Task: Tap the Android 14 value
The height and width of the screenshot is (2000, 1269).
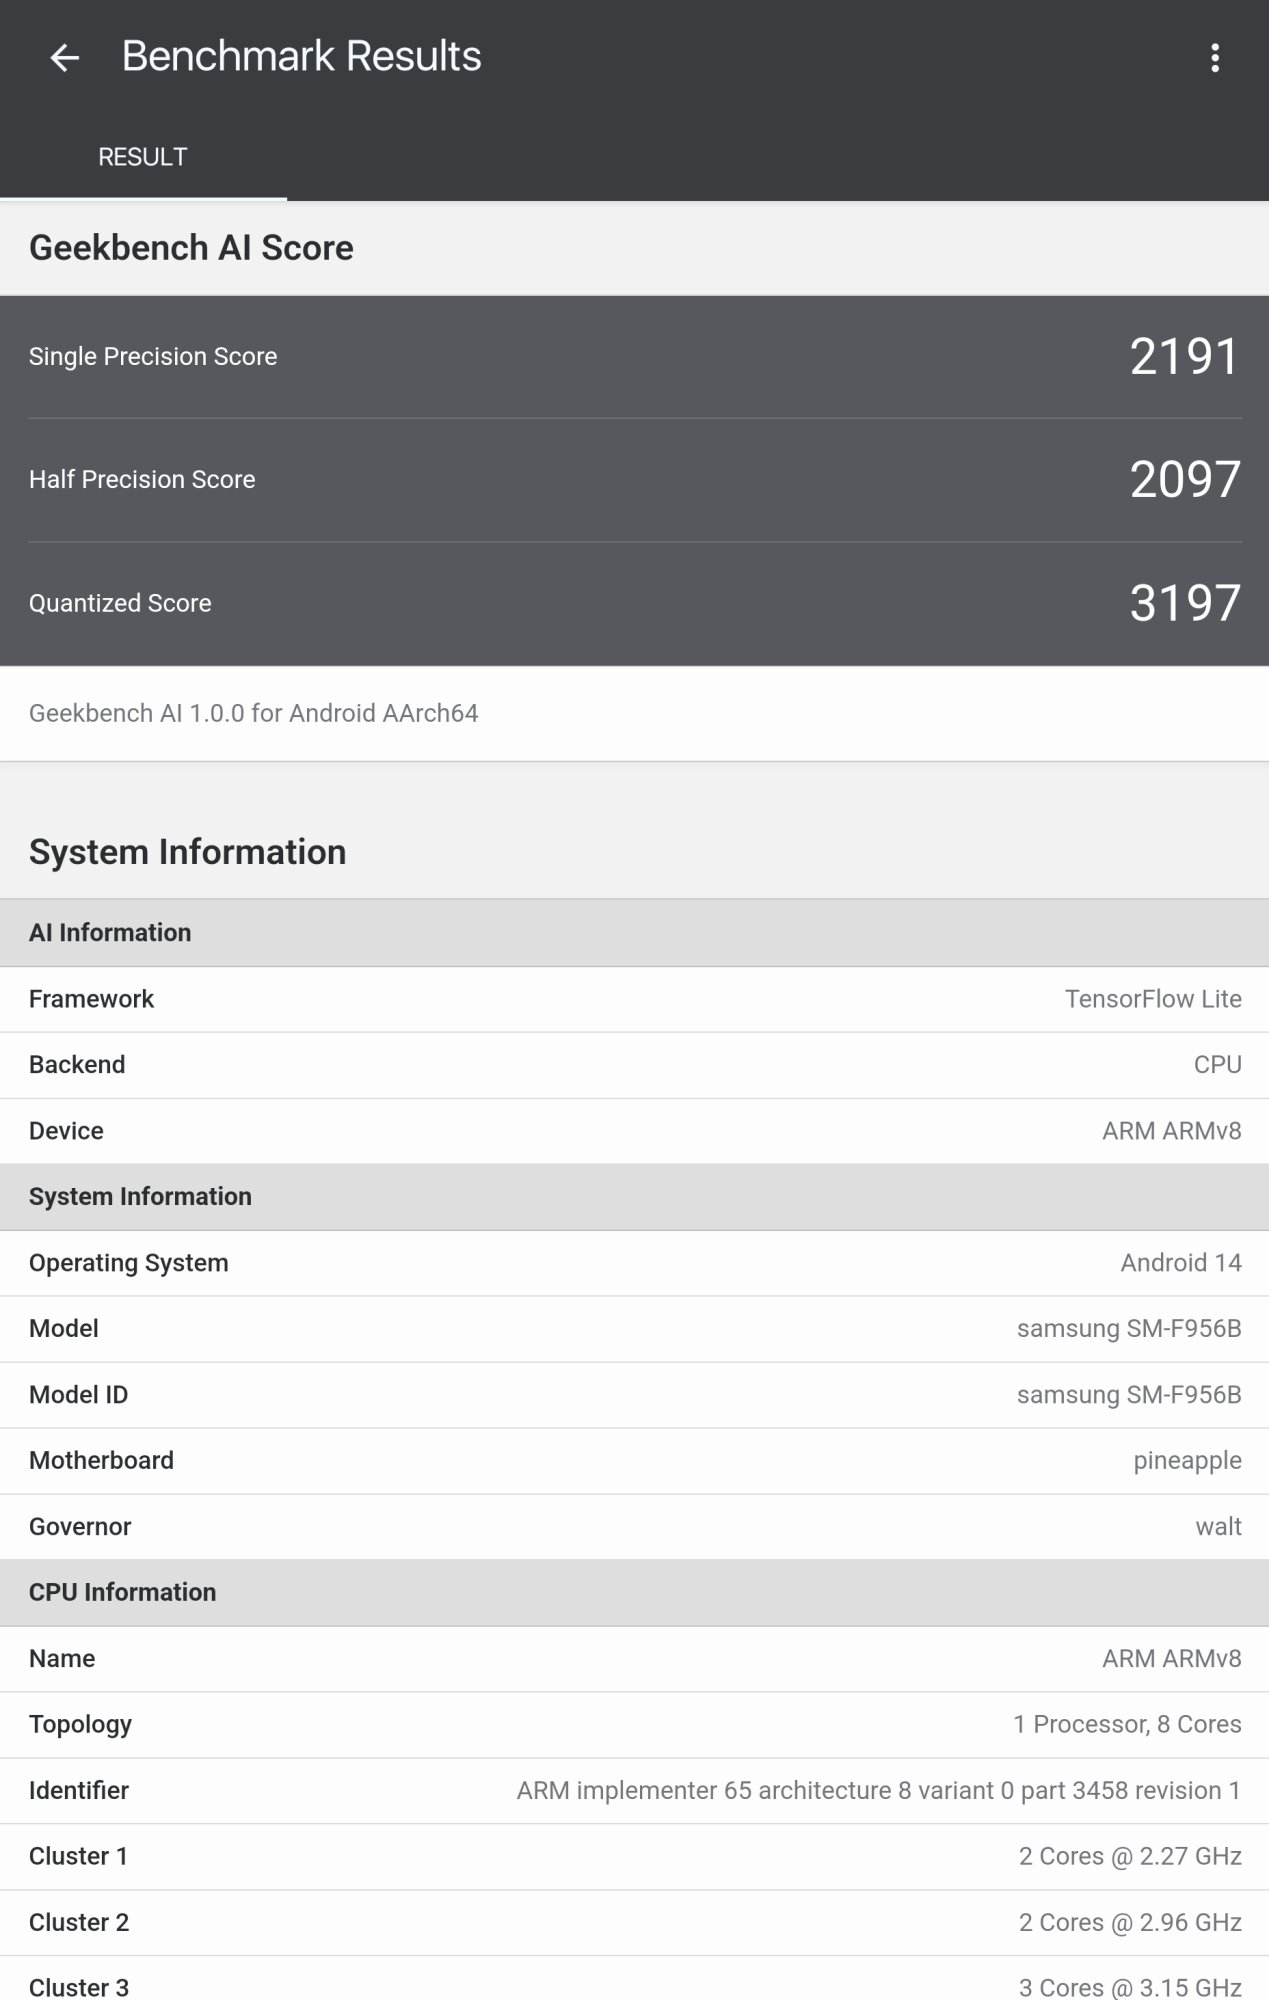Action: pyautogui.click(x=1181, y=1263)
